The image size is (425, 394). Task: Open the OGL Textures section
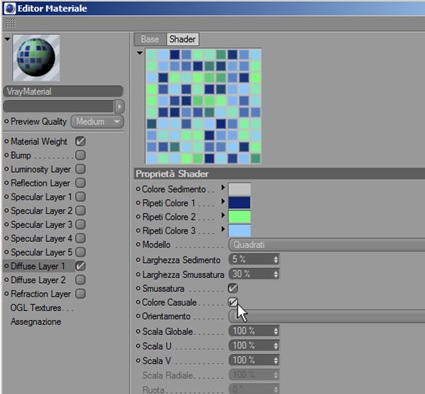pyautogui.click(x=42, y=308)
